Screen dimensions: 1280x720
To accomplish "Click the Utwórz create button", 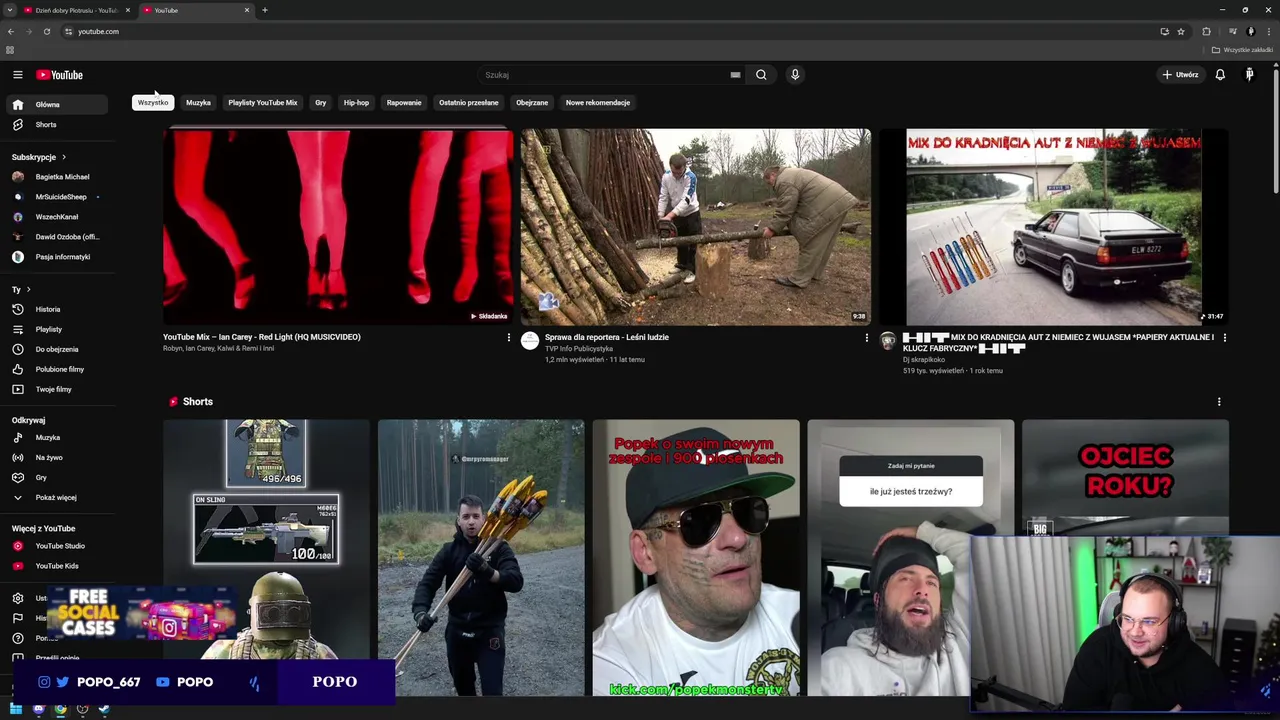I will [1179, 75].
